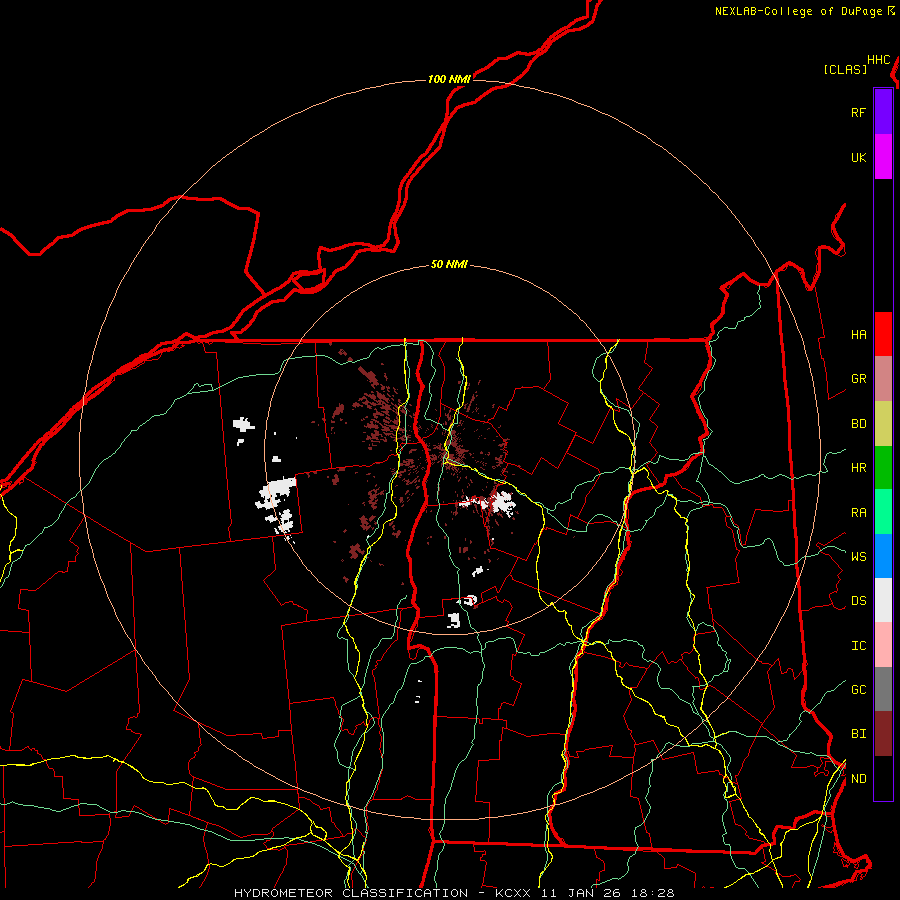Pick the dark green HR color swatch
The width and height of the screenshot is (900, 900).
coord(883,467)
